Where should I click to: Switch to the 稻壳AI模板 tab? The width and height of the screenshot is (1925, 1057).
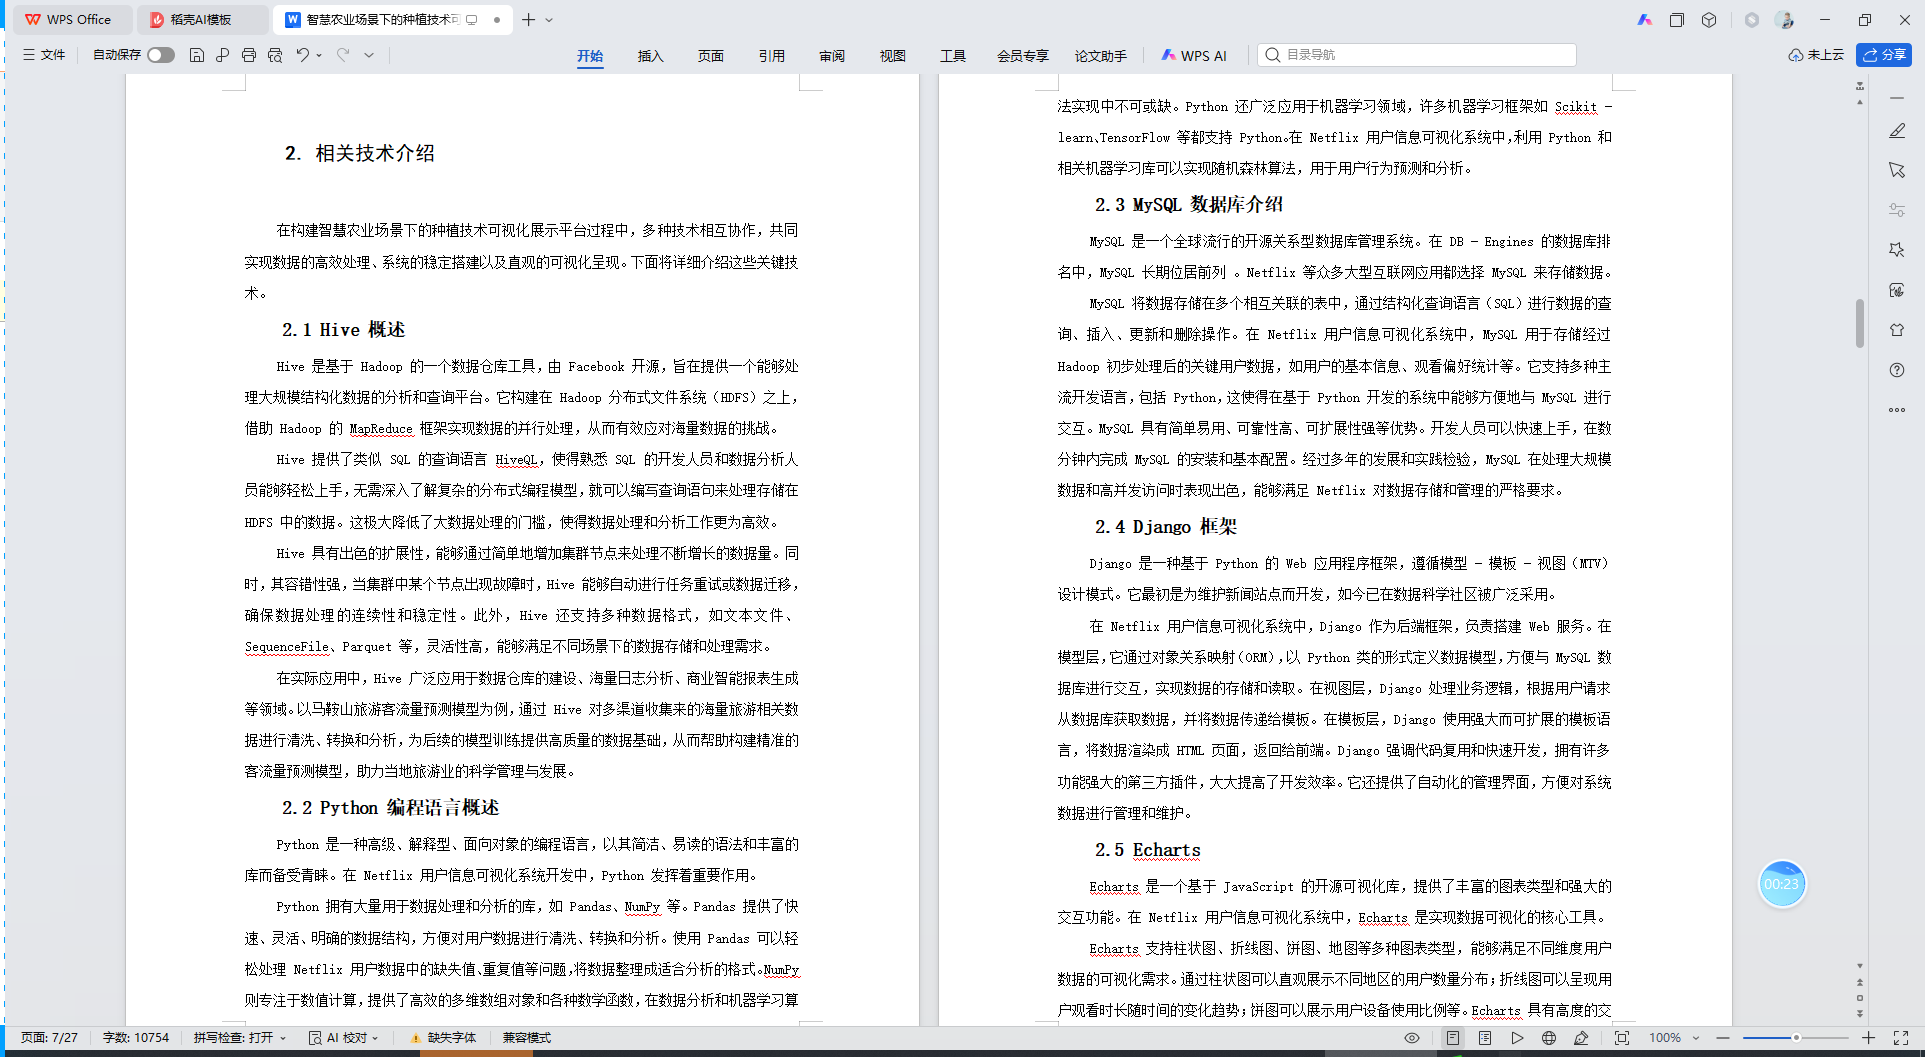[x=201, y=19]
